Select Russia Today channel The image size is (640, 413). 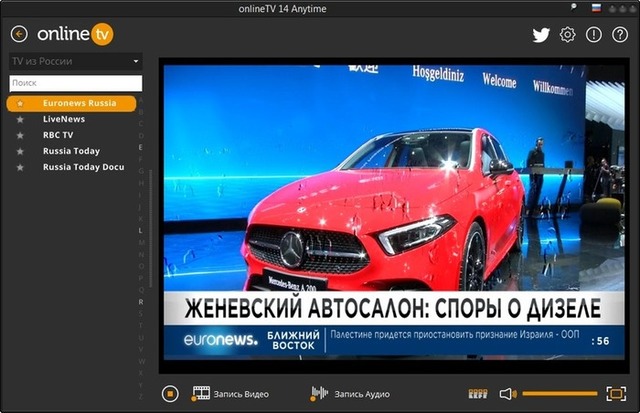tap(71, 151)
